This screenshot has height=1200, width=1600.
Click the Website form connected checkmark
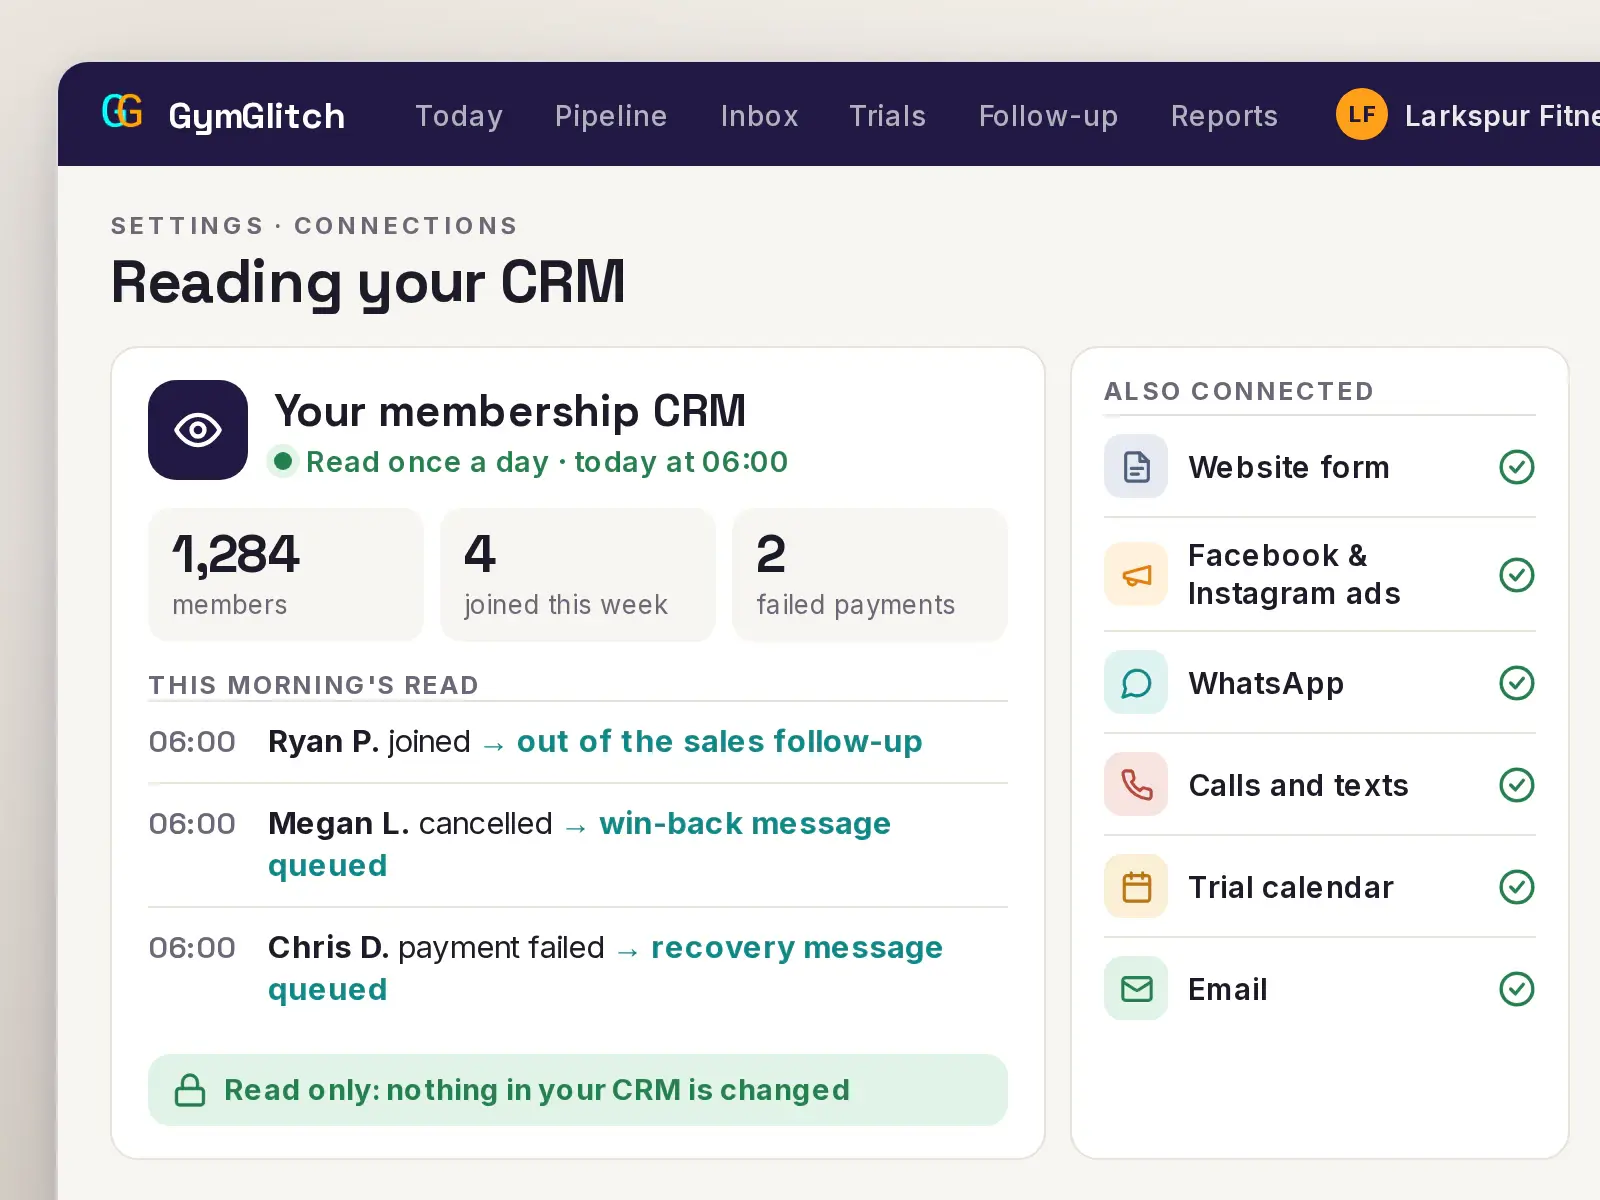click(1517, 466)
